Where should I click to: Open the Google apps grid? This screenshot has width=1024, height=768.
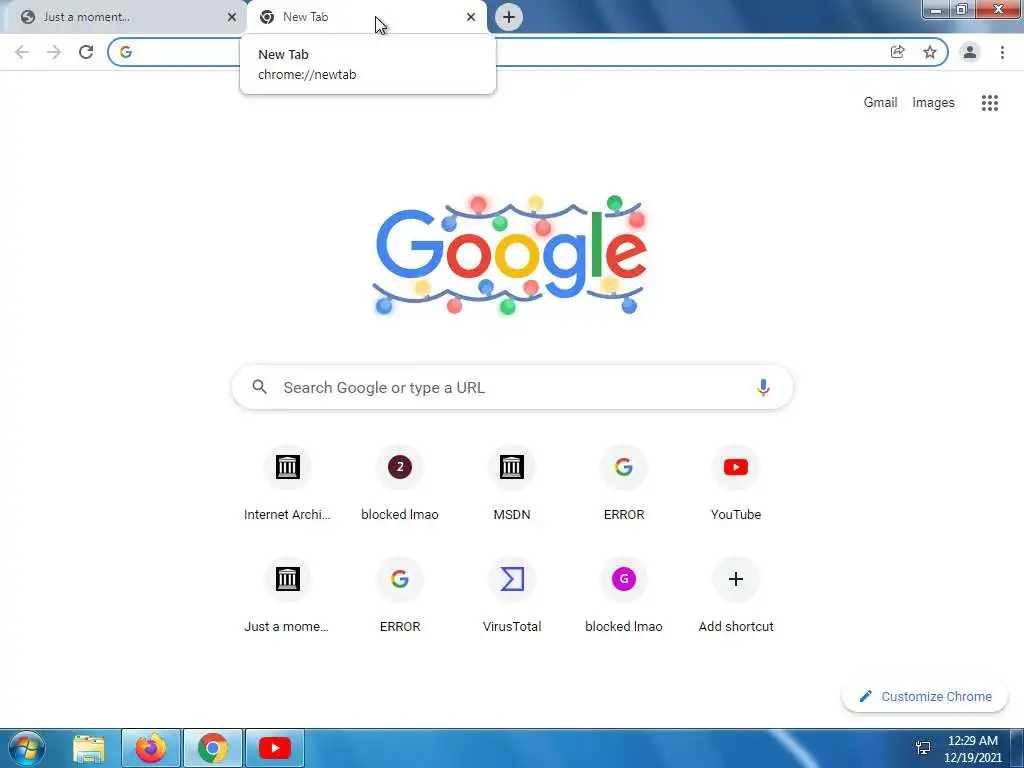pos(989,103)
